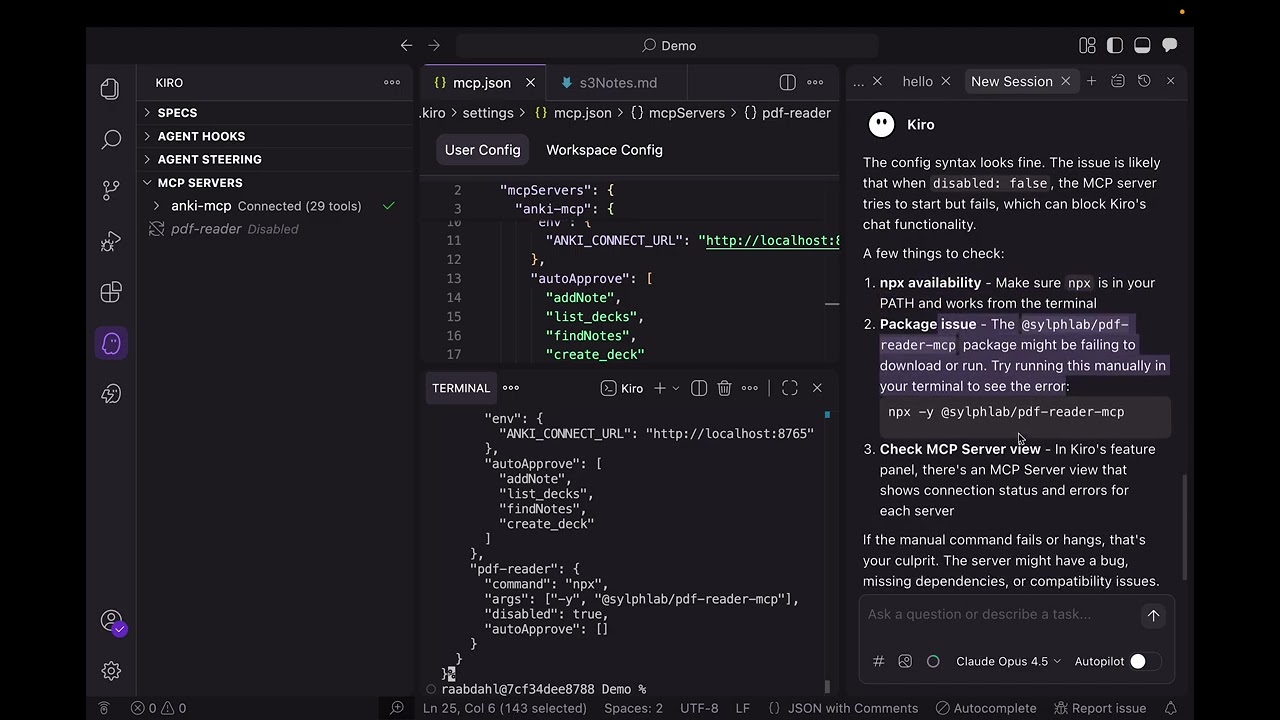Click Report issue in status bar
Screen dimensions: 1280x720
pos(1099,708)
